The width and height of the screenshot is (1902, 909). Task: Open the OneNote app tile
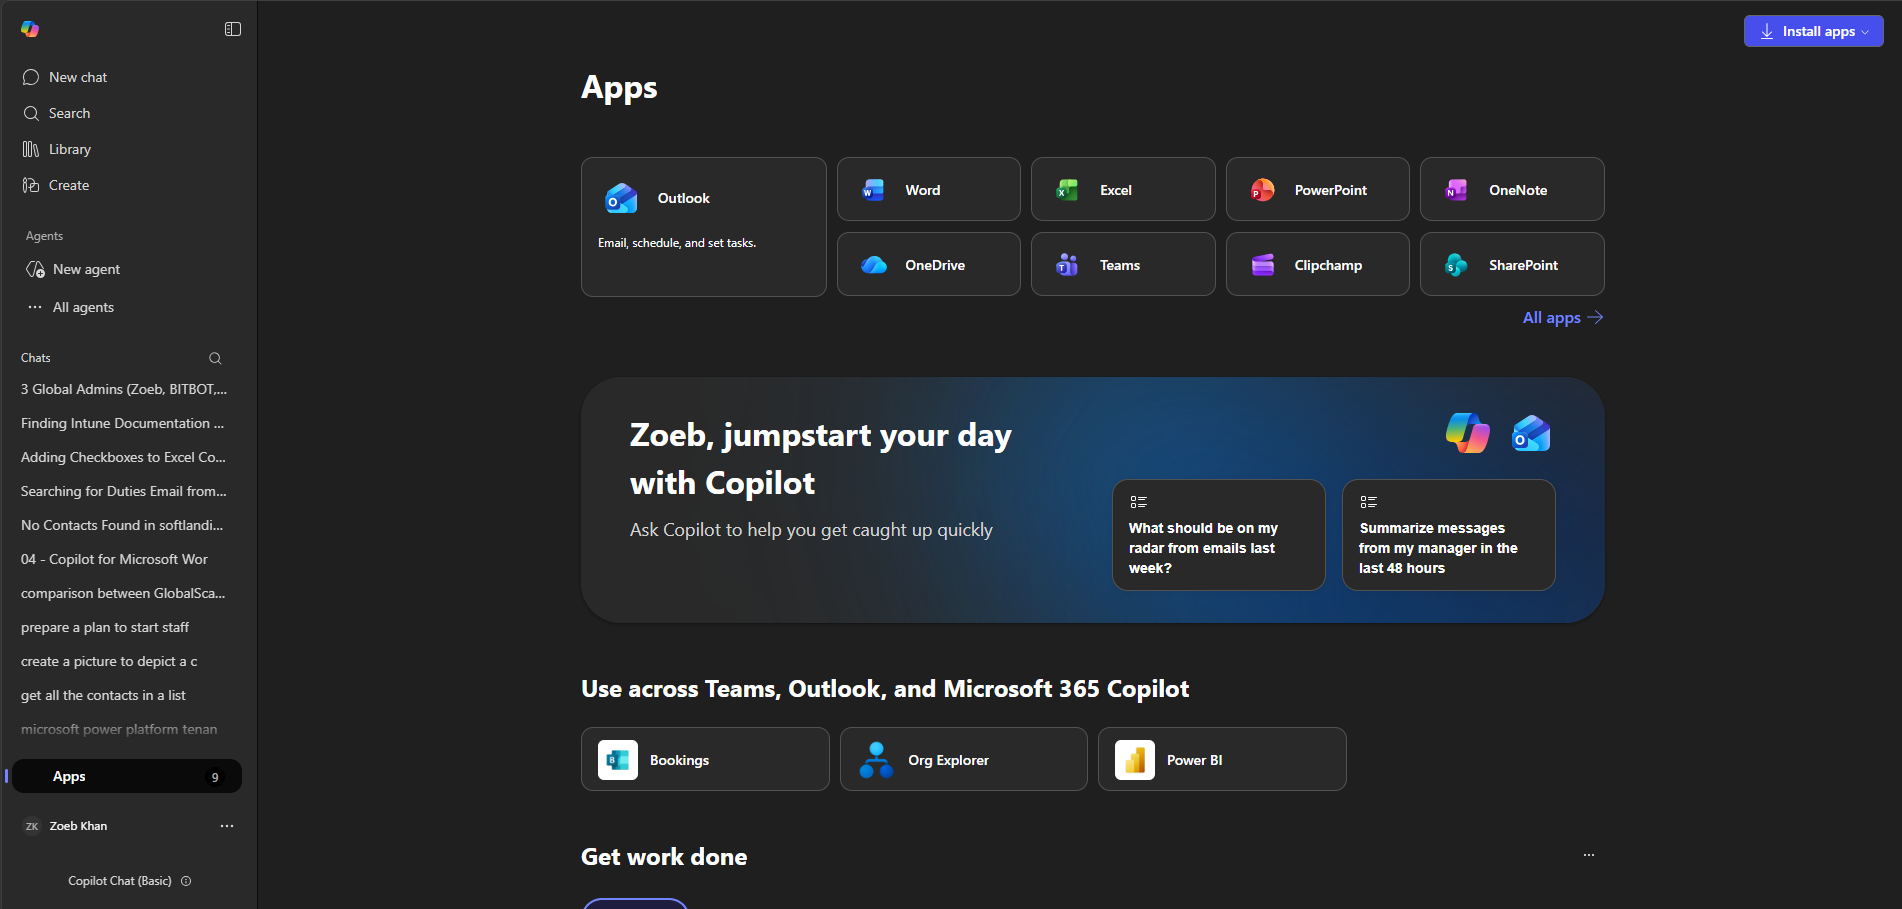click(x=1511, y=190)
